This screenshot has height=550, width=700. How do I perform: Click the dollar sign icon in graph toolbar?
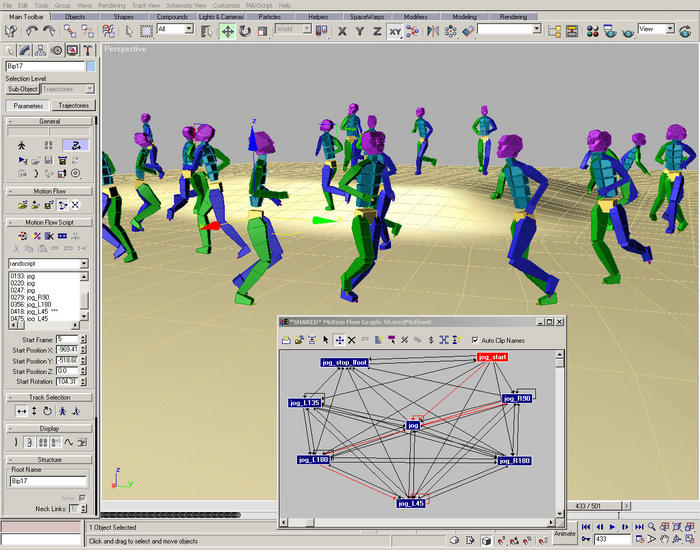tap(429, 340)
